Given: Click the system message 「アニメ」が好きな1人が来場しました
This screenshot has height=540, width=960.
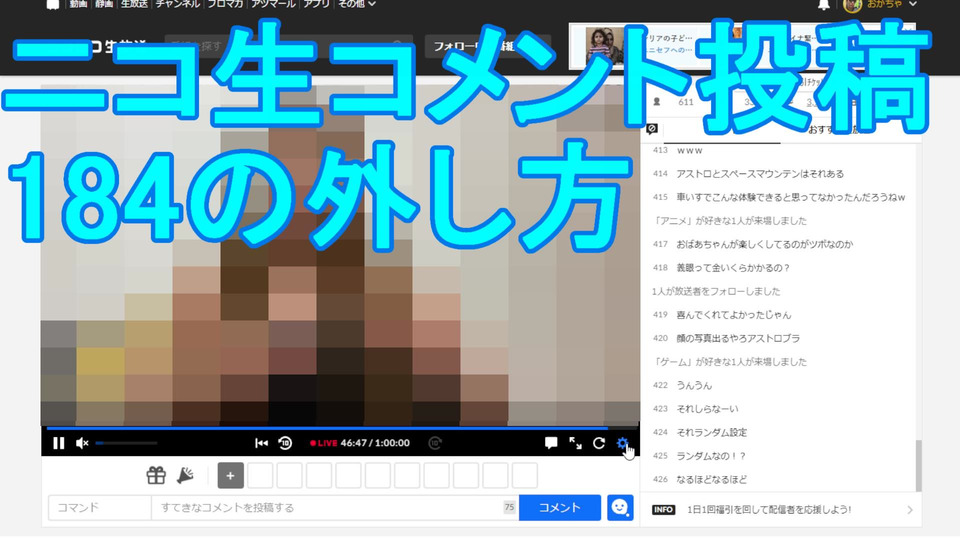Looking at the screenshot, I should pos(730,220).
